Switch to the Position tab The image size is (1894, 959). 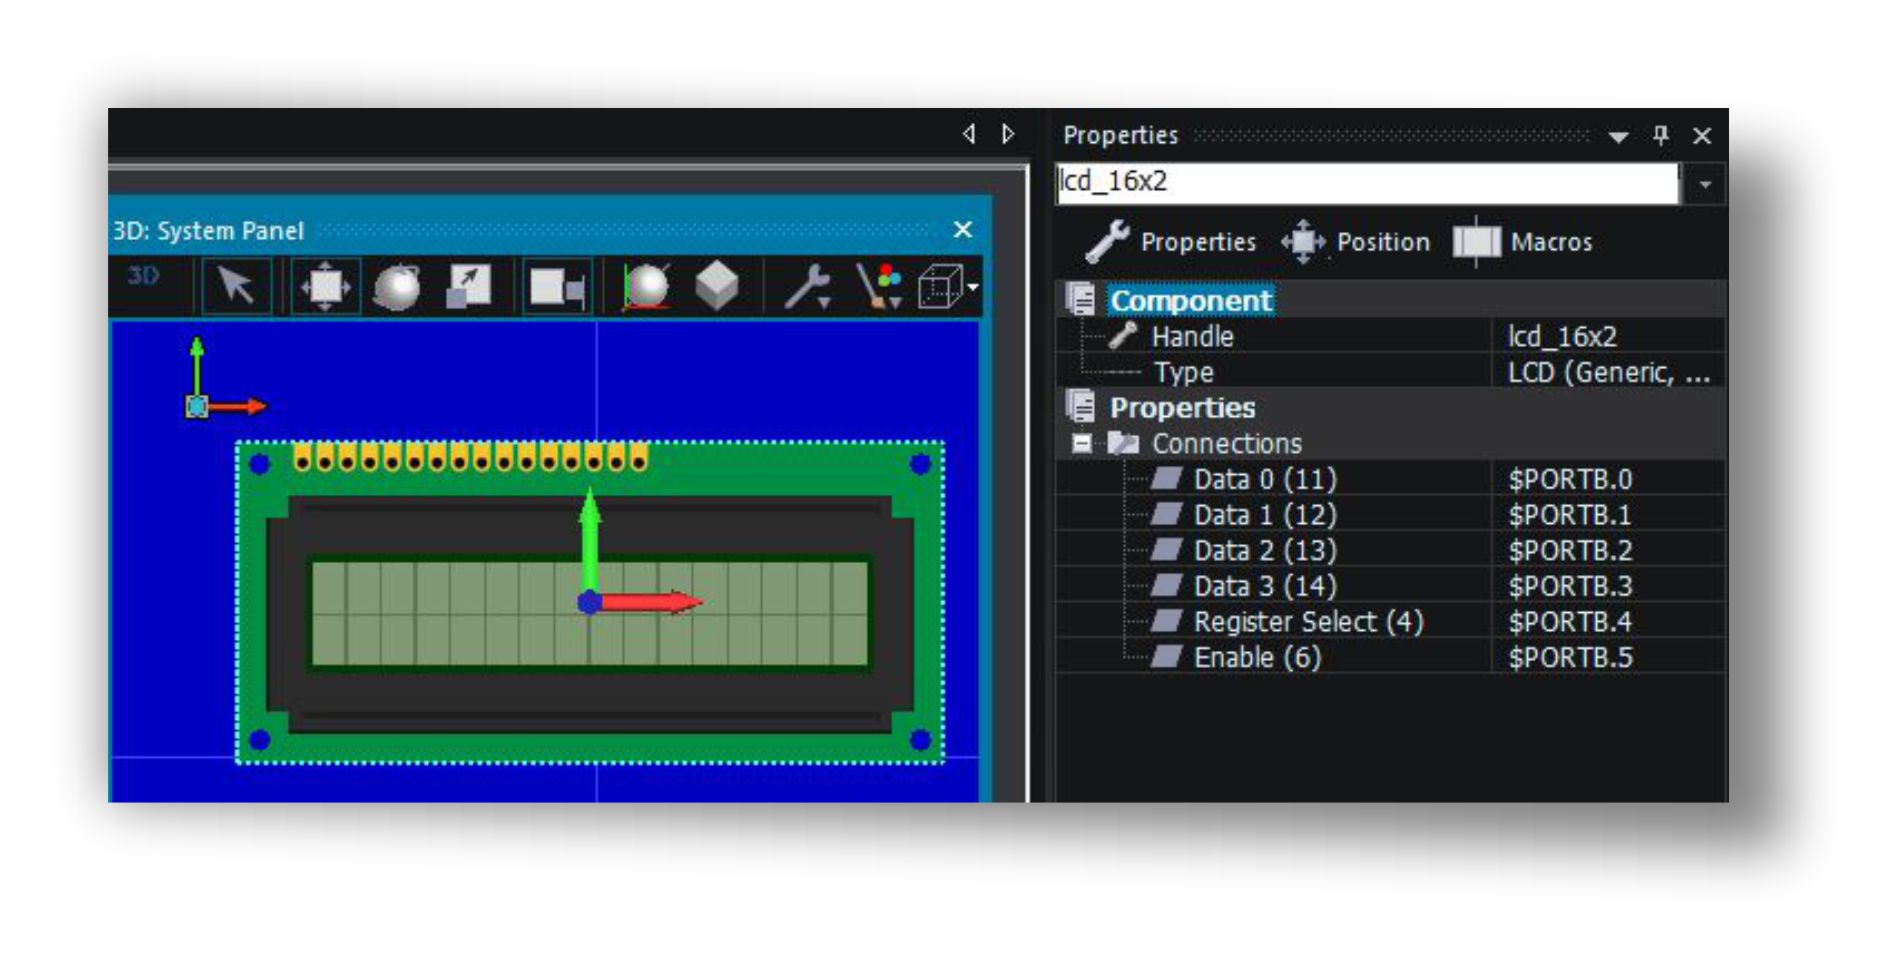1356,242
